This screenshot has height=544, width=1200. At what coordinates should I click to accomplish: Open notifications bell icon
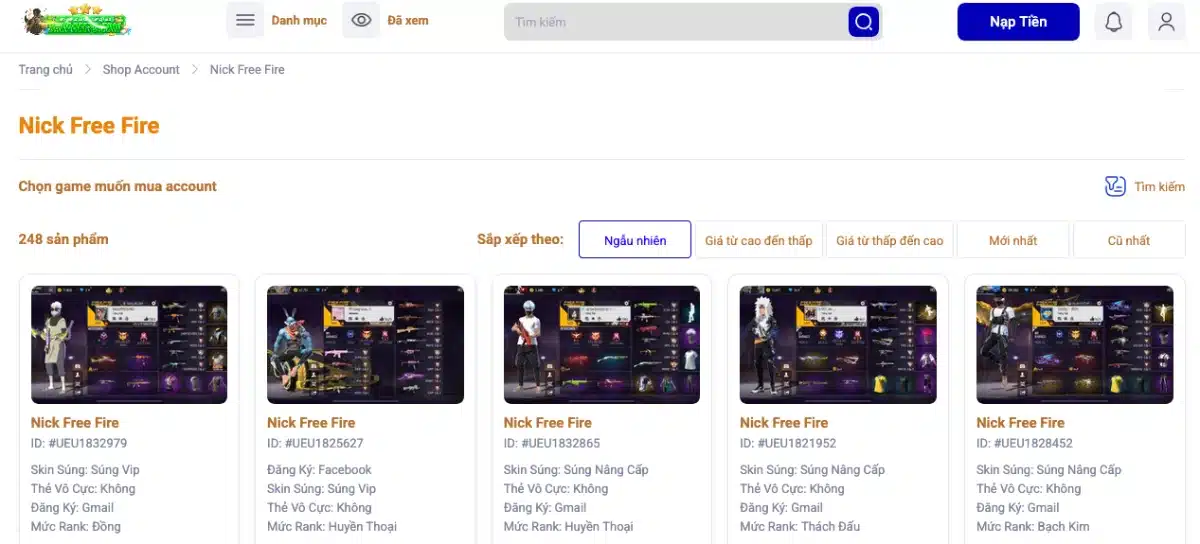(x=1113, y=22)
